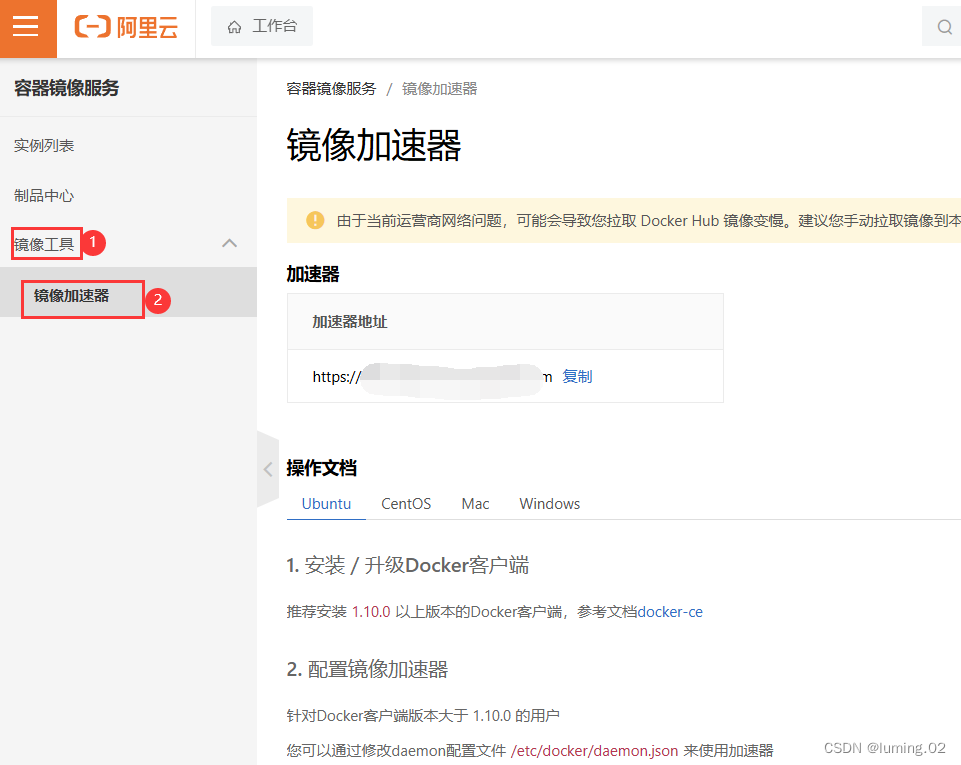
Task: Click the 1.10.0 version text
Action: point(371,612)
